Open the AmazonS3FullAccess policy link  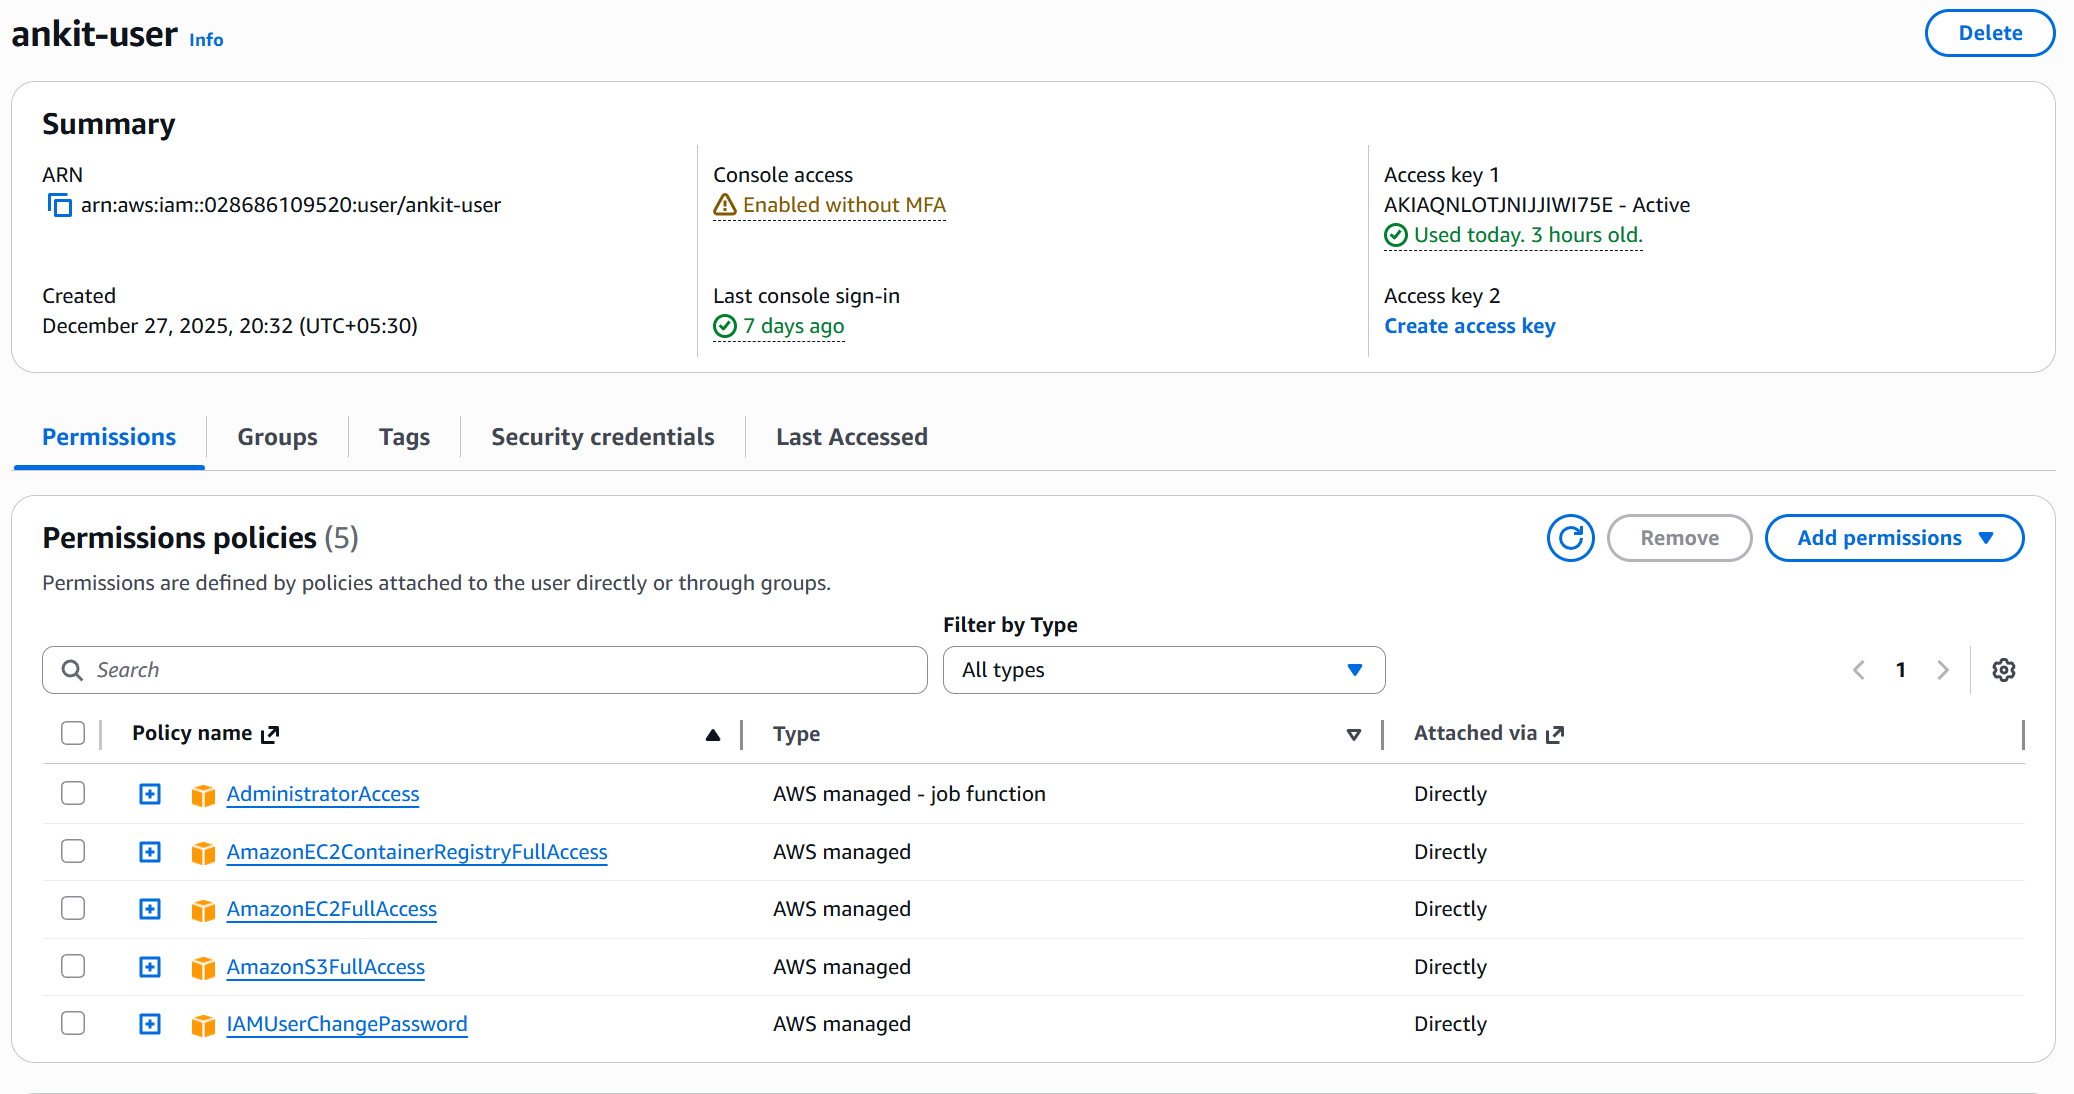click(326, 967)
